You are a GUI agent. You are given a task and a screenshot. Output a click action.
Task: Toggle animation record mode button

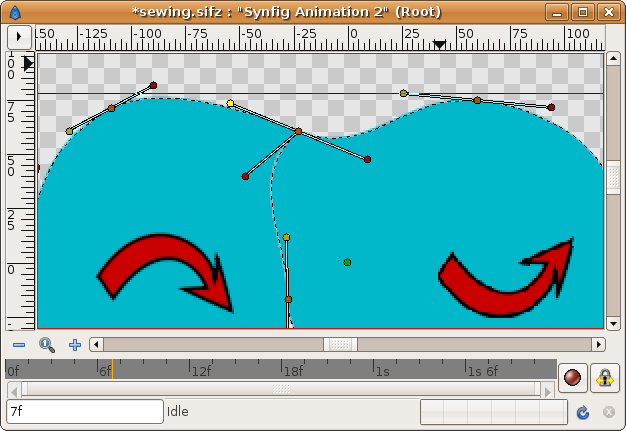point(572,378)
